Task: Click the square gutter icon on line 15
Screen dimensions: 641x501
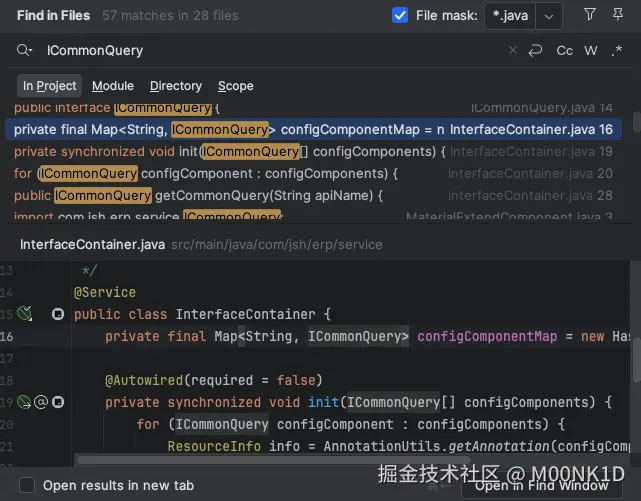Action: (x=58, y=314)
